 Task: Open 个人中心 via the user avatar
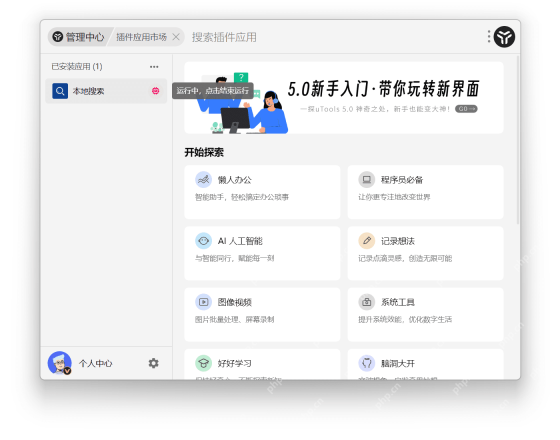point(60,363)
